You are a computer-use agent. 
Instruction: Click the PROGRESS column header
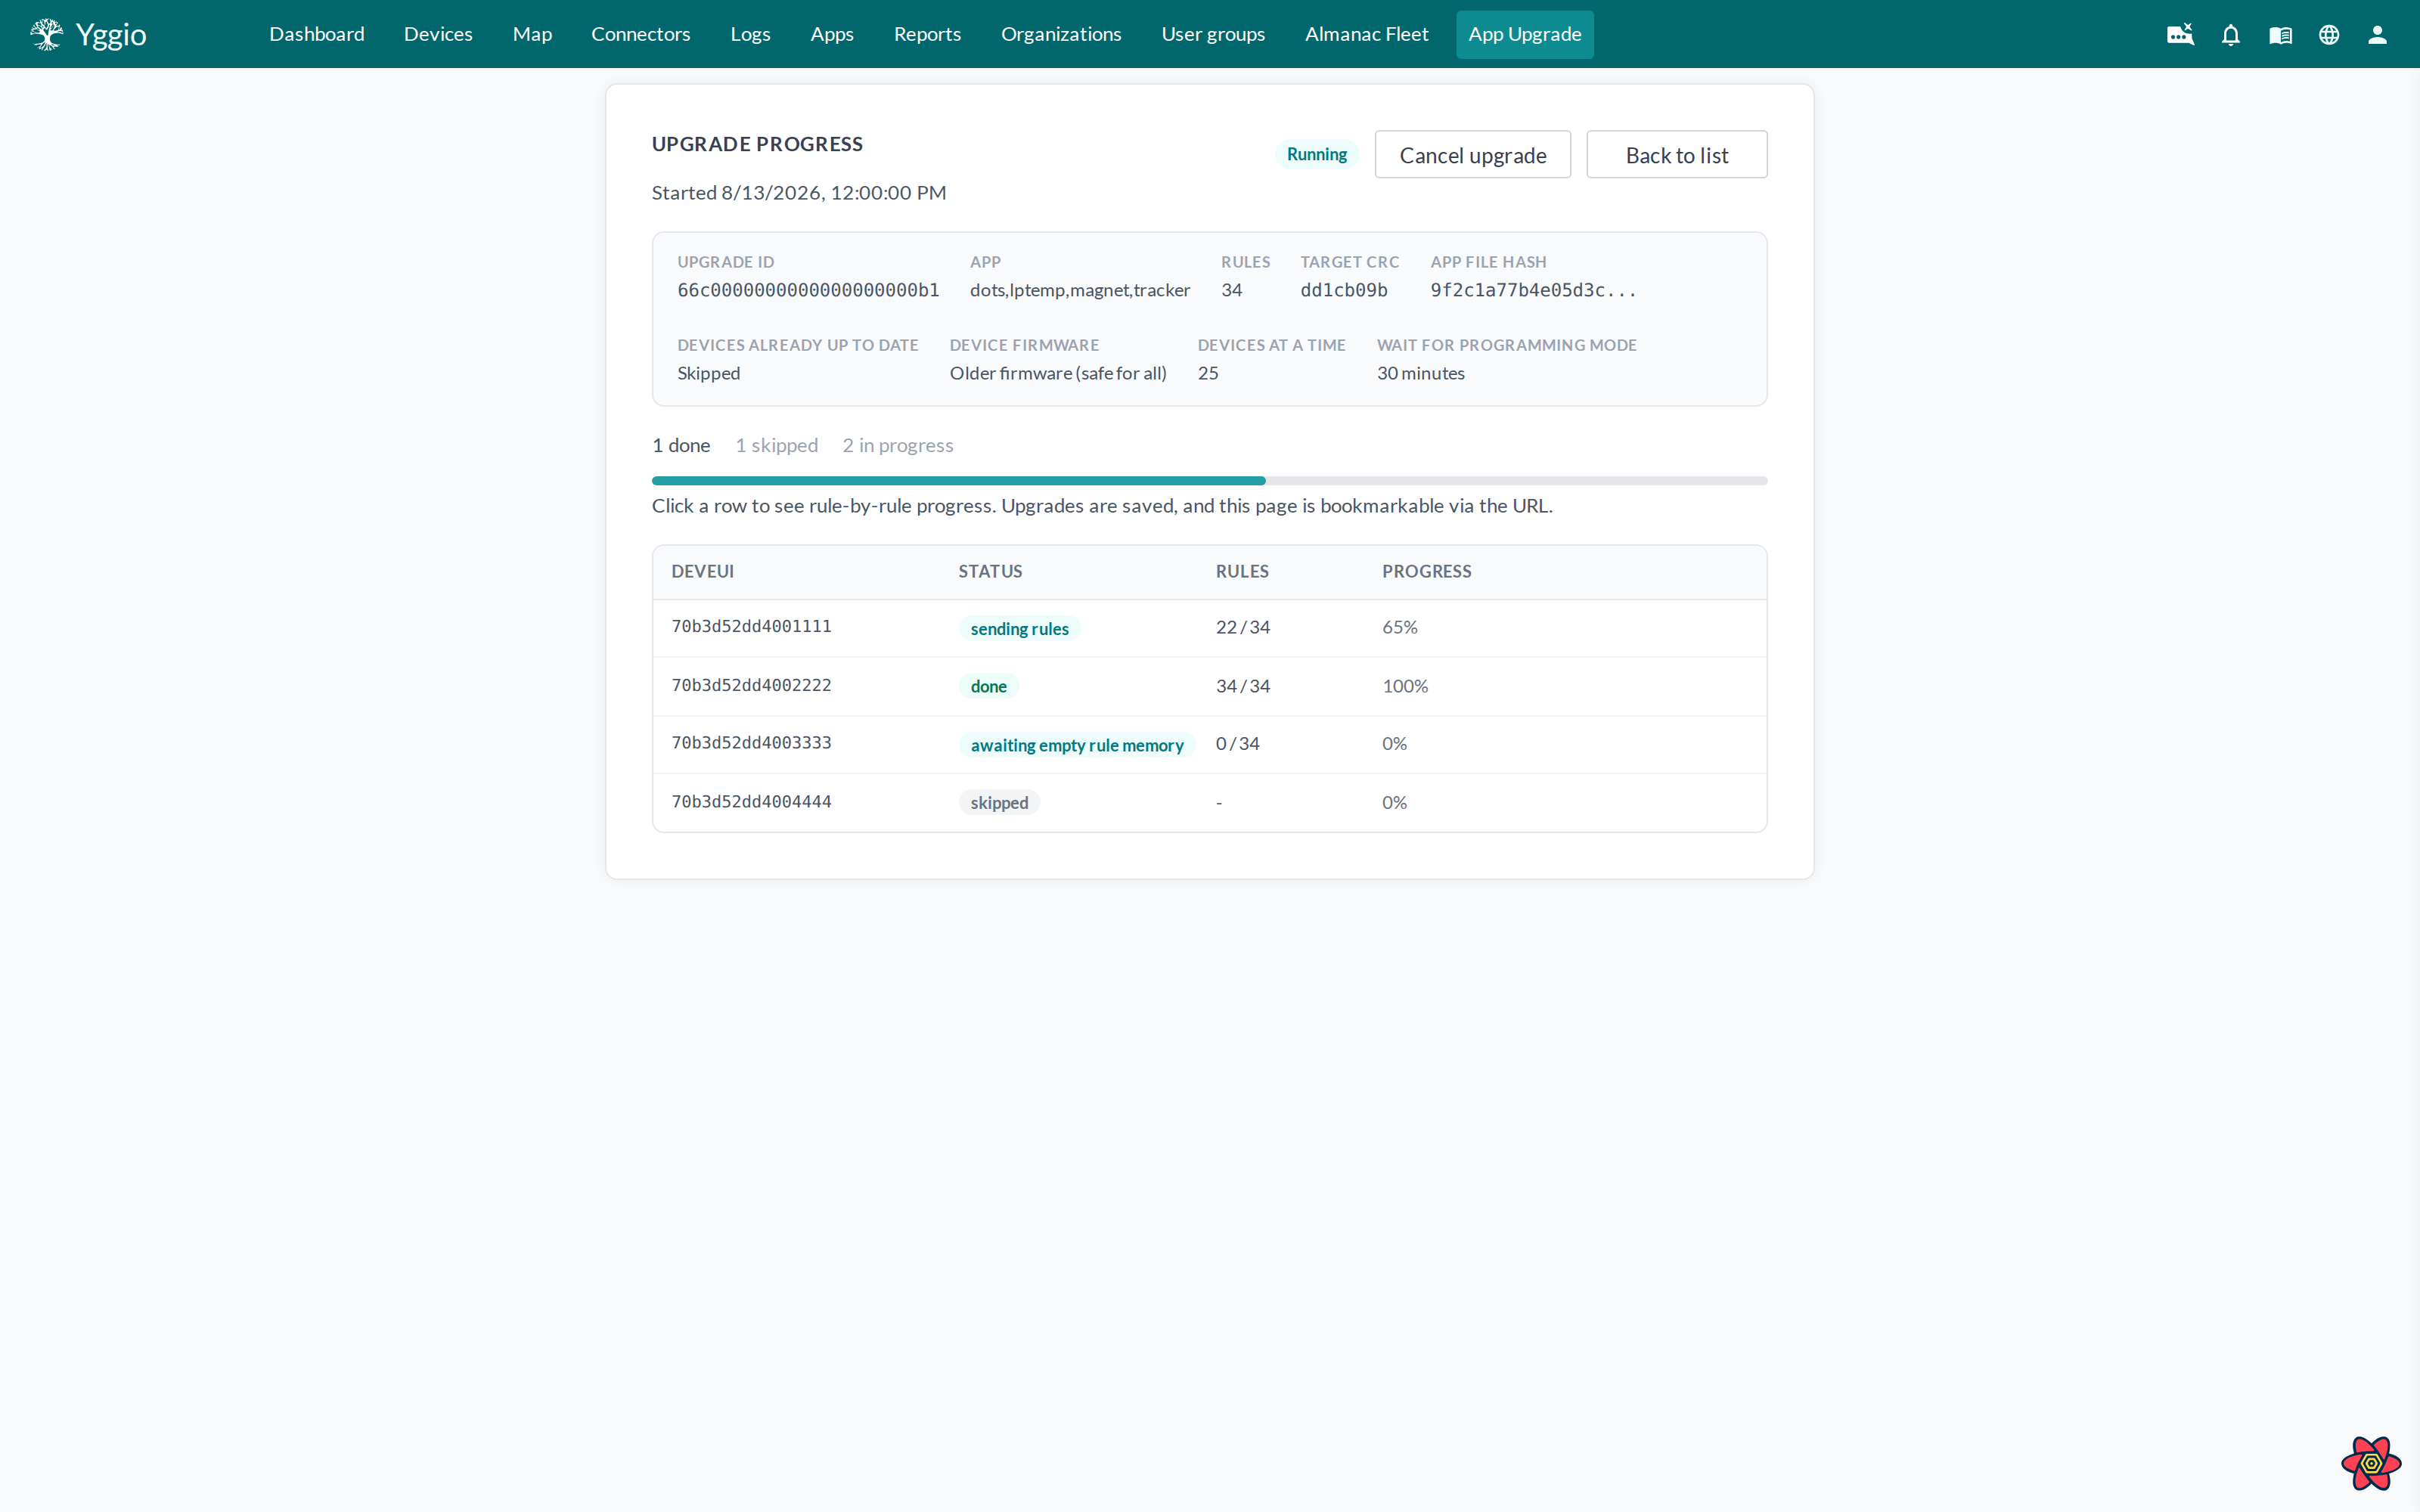click(x=1426, y=571)
